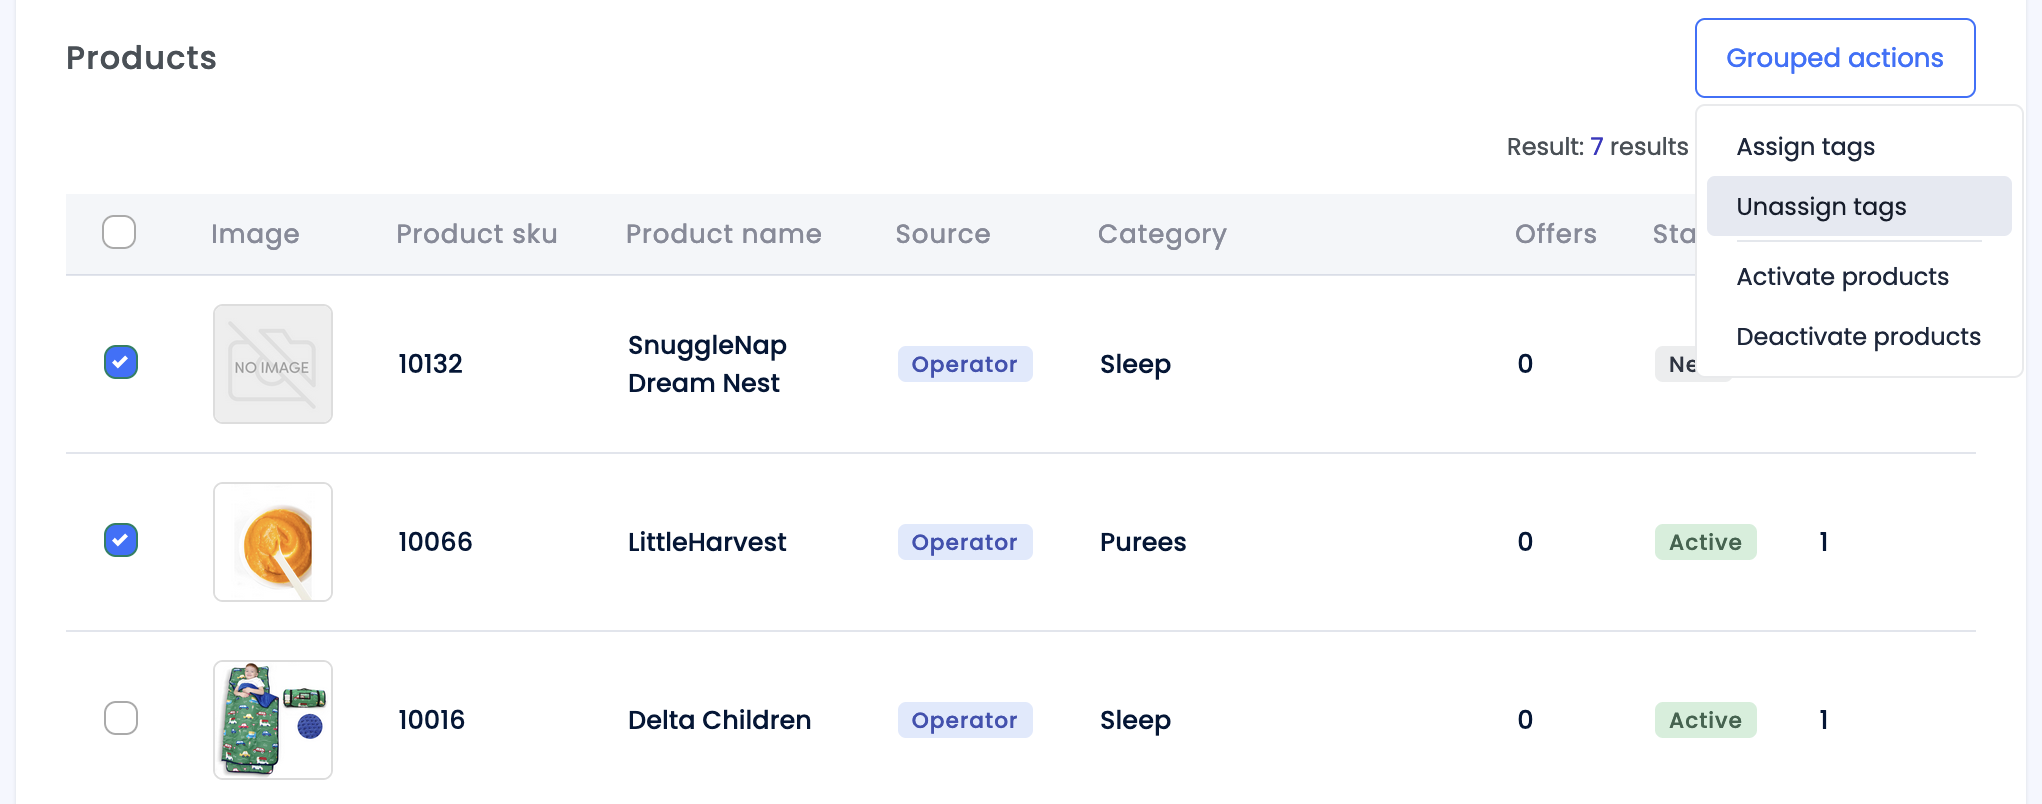Click the Operator badge for Delta Children
The height and width of the screenshot is (804, 2042).
coord(964,719)
